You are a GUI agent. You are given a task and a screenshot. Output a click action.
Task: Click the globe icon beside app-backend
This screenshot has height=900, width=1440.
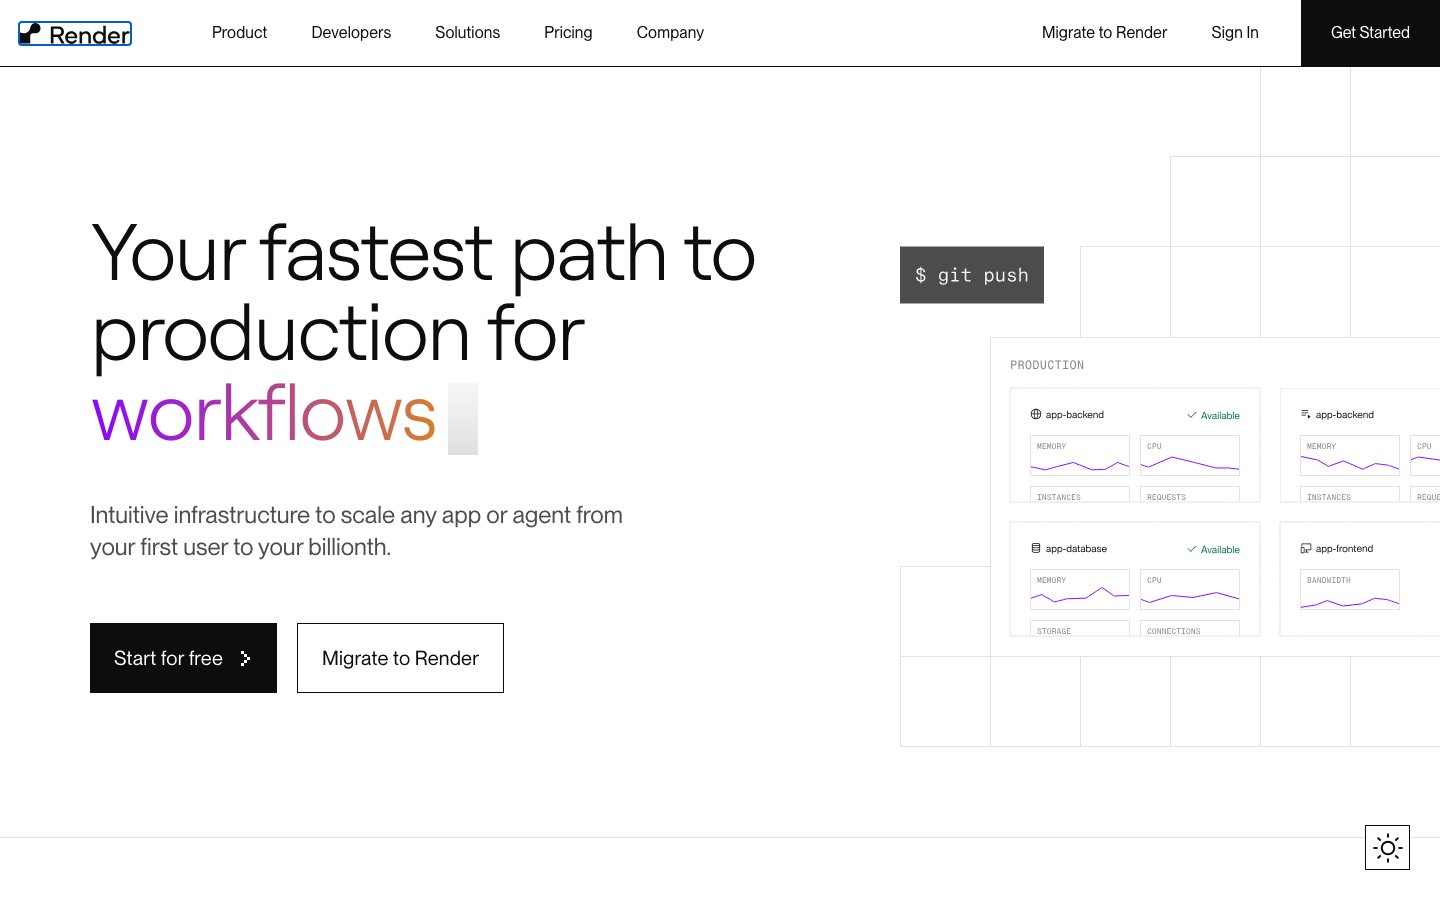[x=1036, y=414]
